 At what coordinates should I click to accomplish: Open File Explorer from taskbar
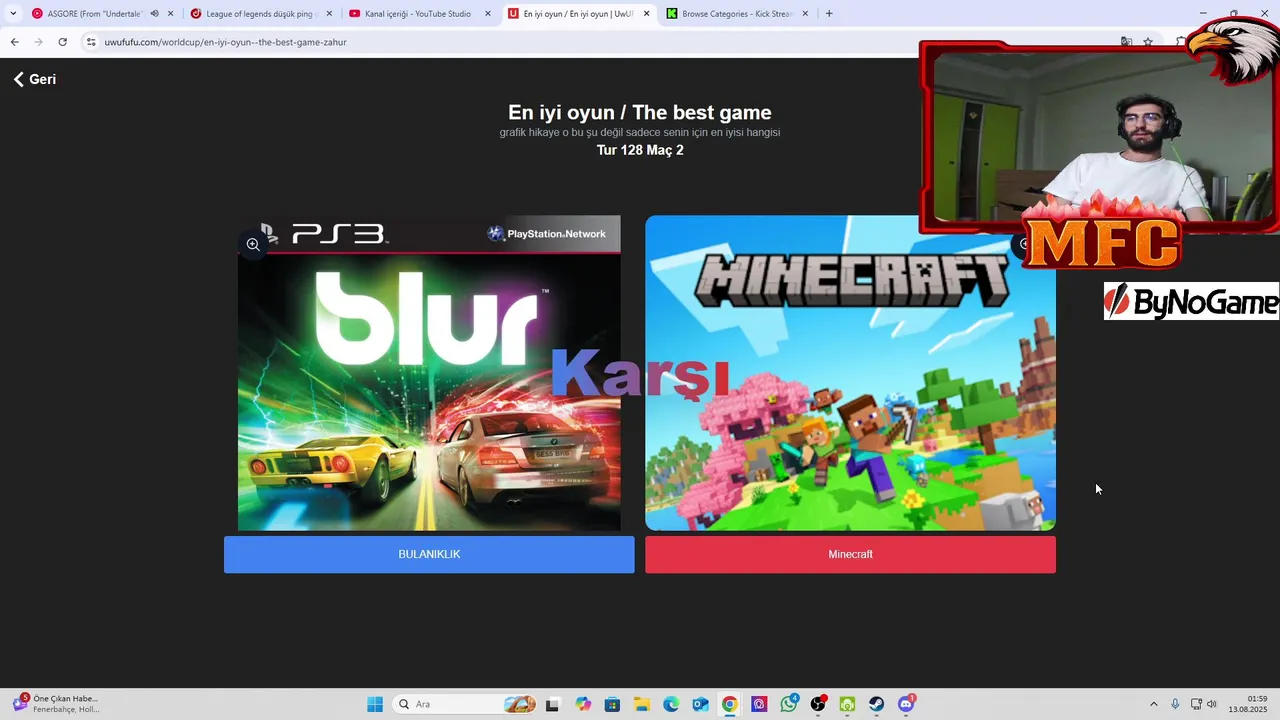click(641, 704)
